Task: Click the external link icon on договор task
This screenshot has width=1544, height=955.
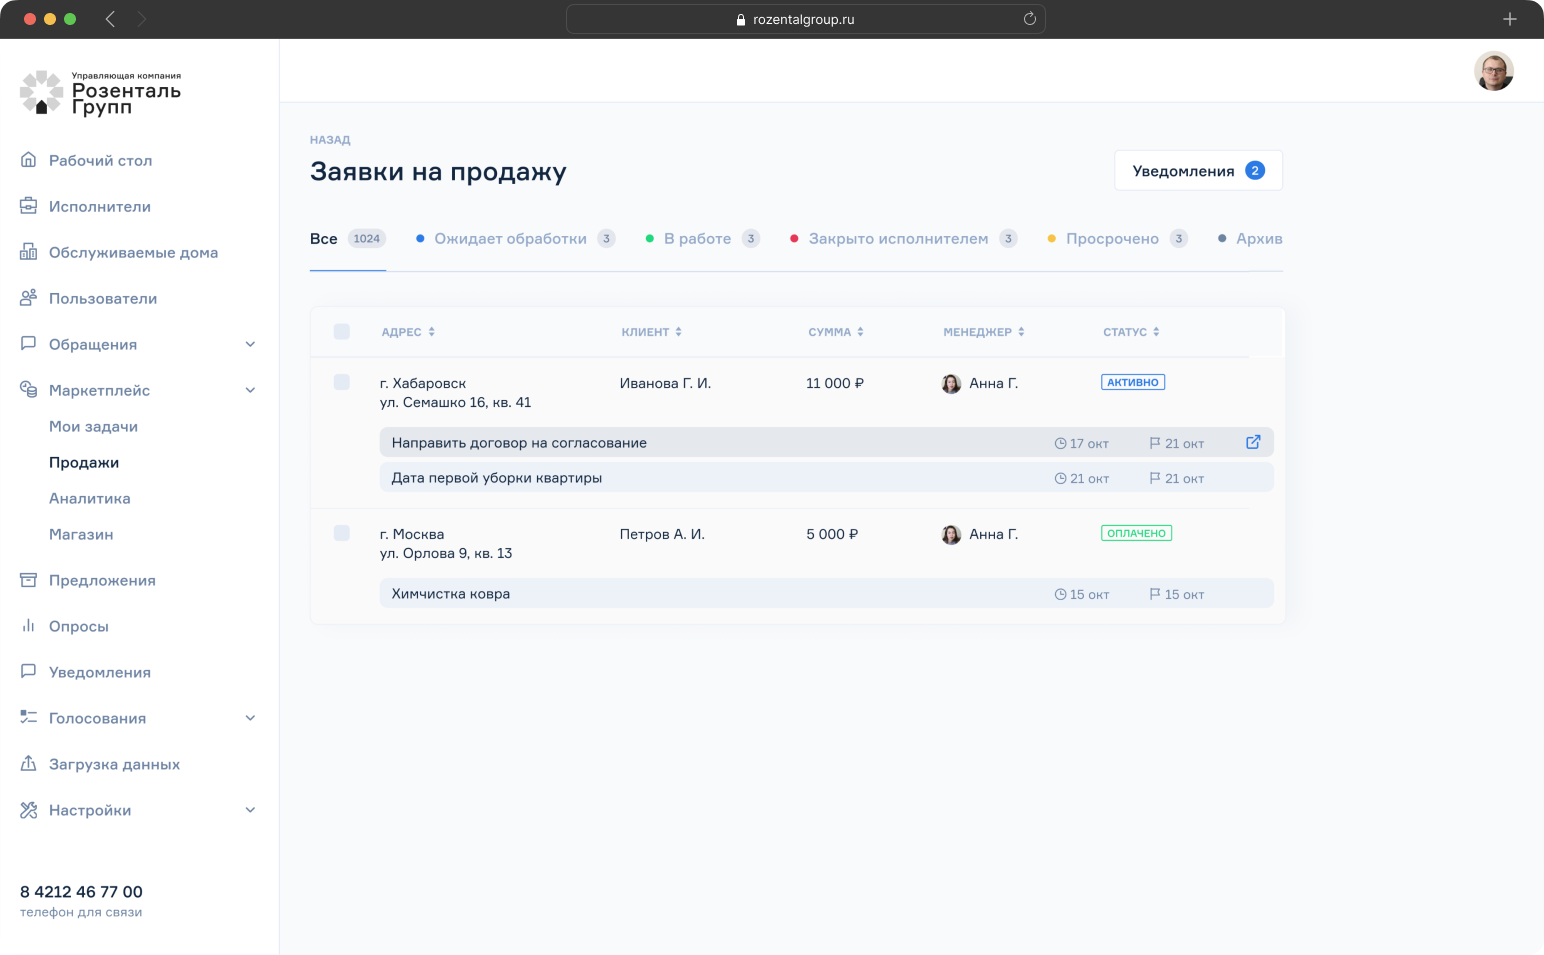Action: click(1252, 442)
